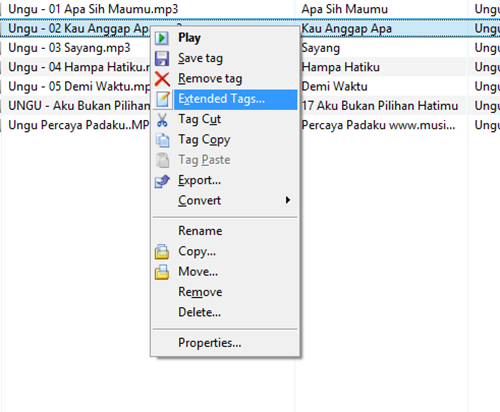Choose Play from the context menu
The height and width of the screenshot is (412, 500).
(x=225, y=38)
